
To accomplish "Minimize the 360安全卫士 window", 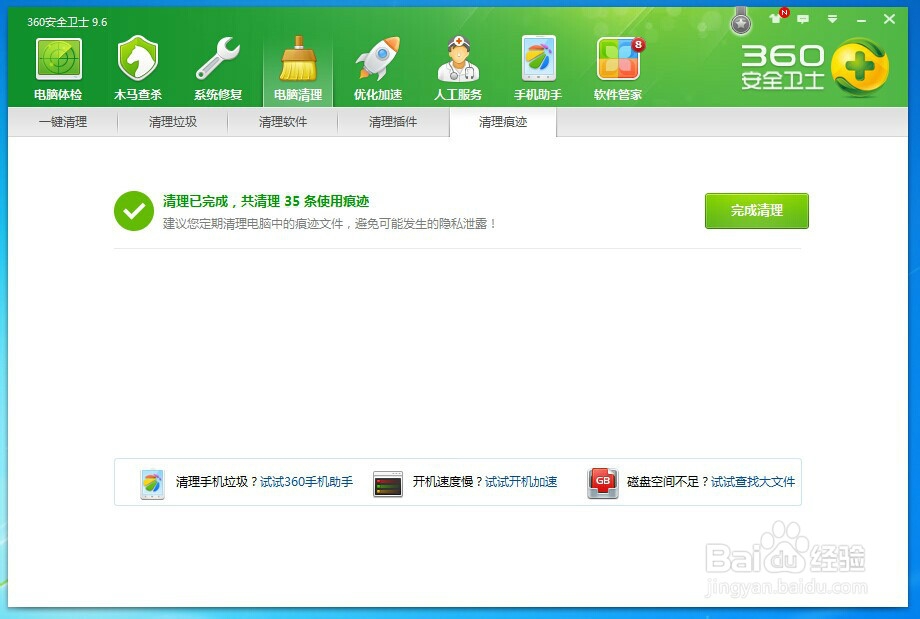I will coord(861,21).
